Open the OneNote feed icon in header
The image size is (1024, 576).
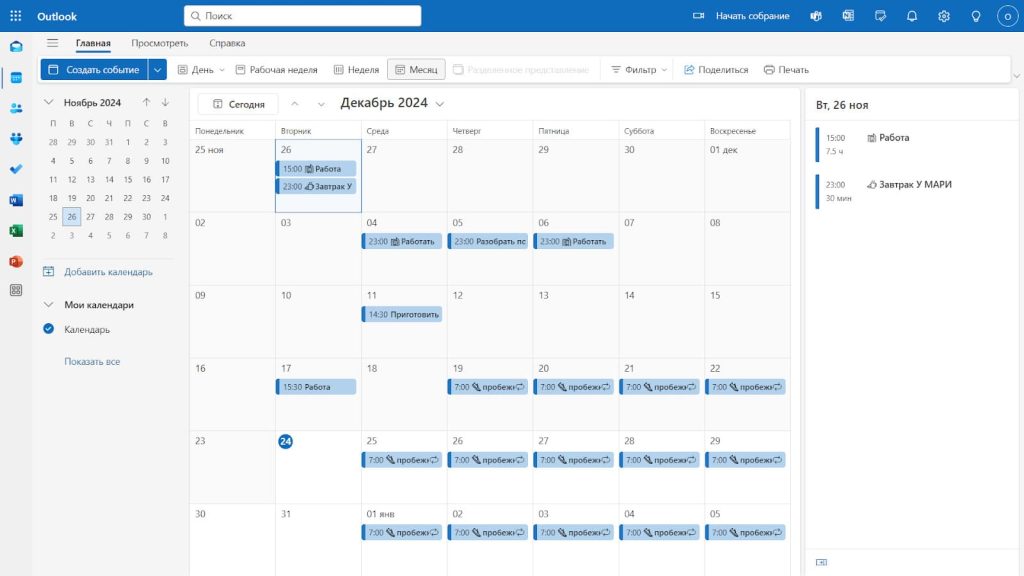(x=848, y=16)
